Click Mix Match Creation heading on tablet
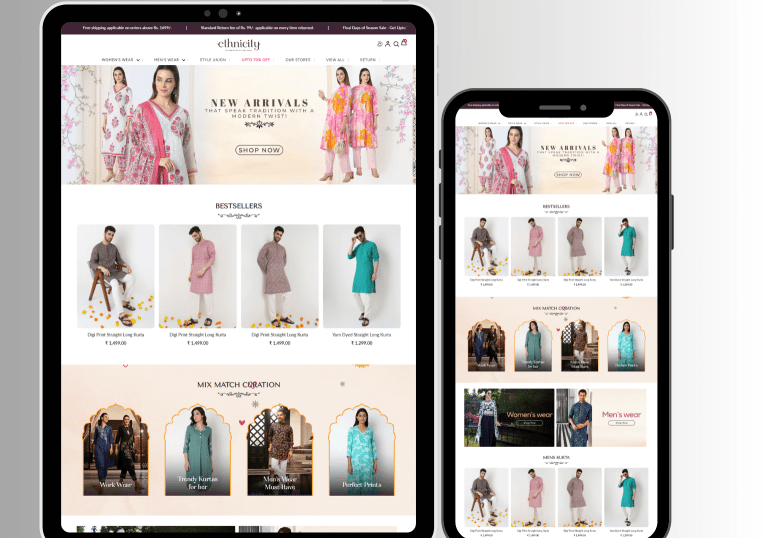 (239, 385)
